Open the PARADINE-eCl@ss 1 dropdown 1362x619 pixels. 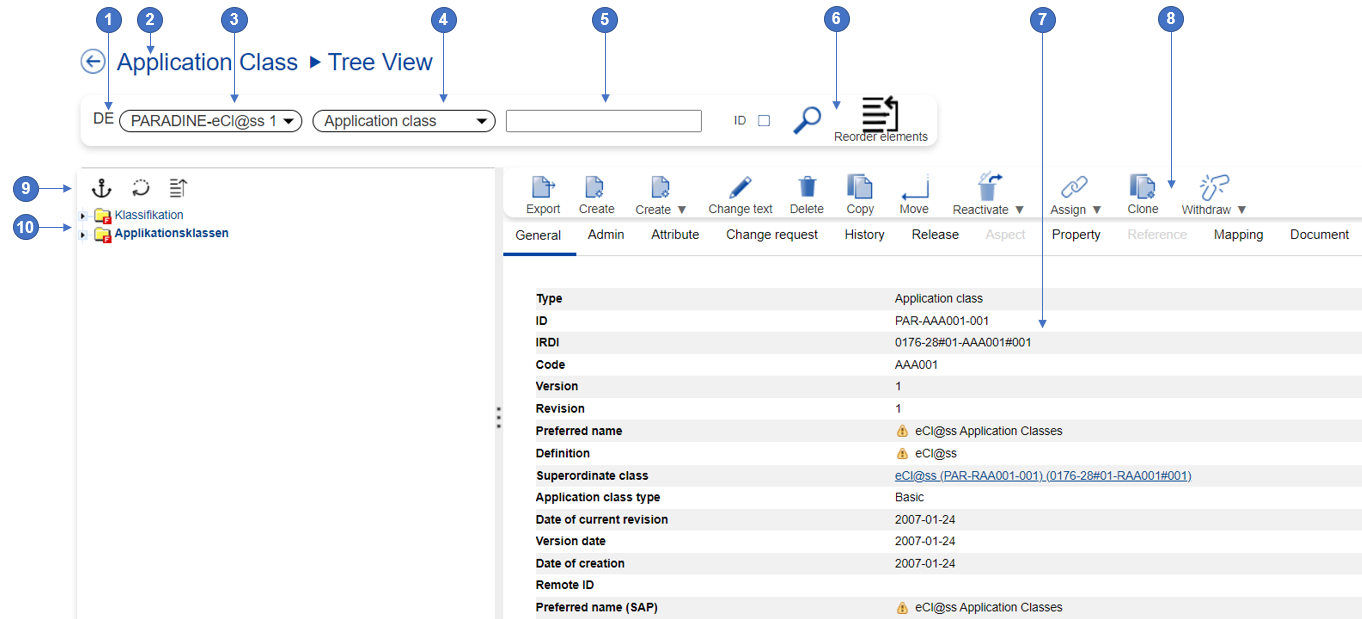pos(210,121)
